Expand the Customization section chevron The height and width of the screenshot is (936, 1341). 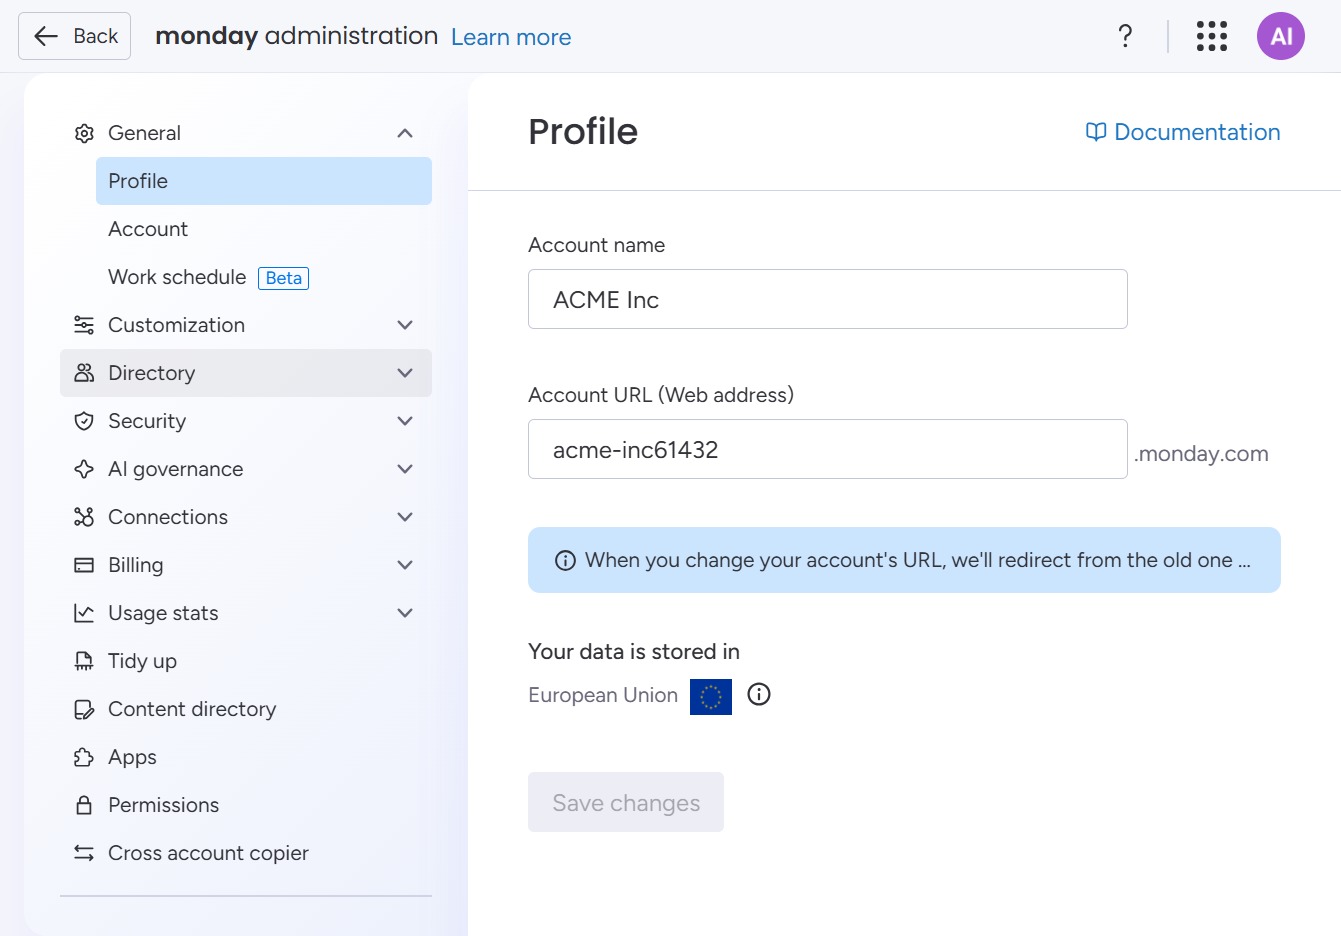[405, 325]
